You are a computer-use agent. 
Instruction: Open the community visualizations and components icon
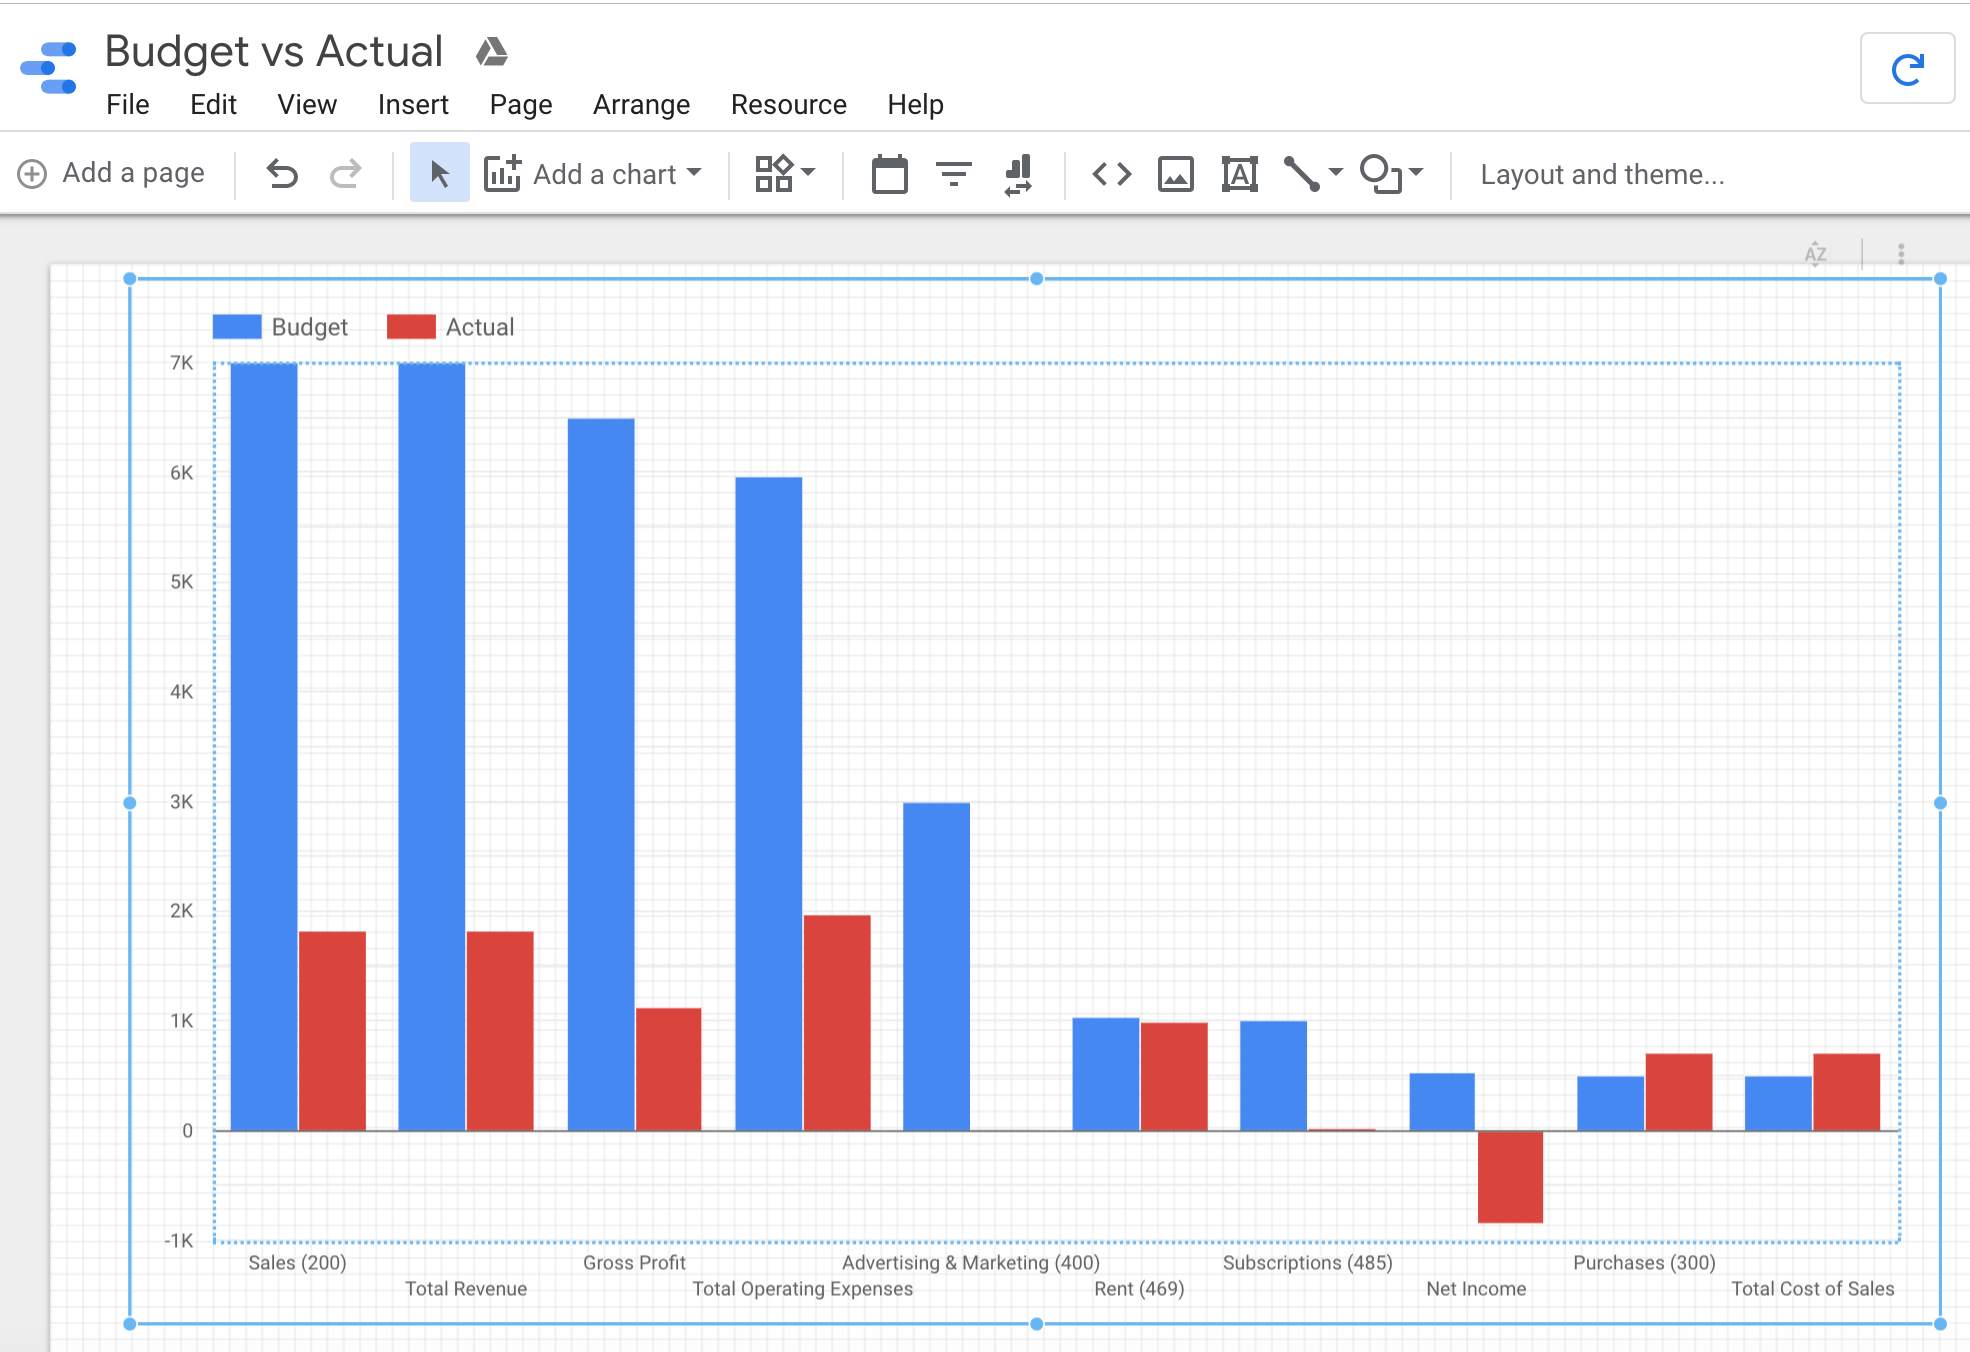(x=773, y=173)
